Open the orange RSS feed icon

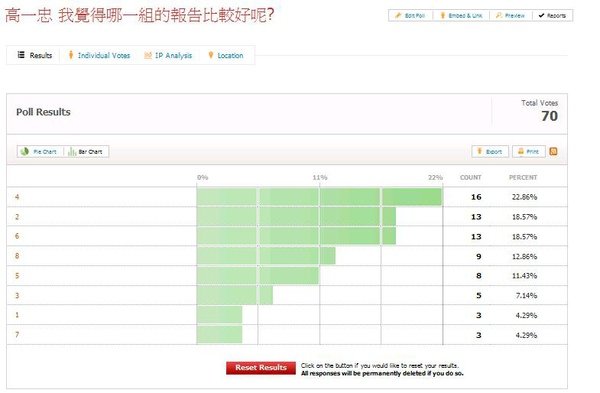[x=553, y=152]
